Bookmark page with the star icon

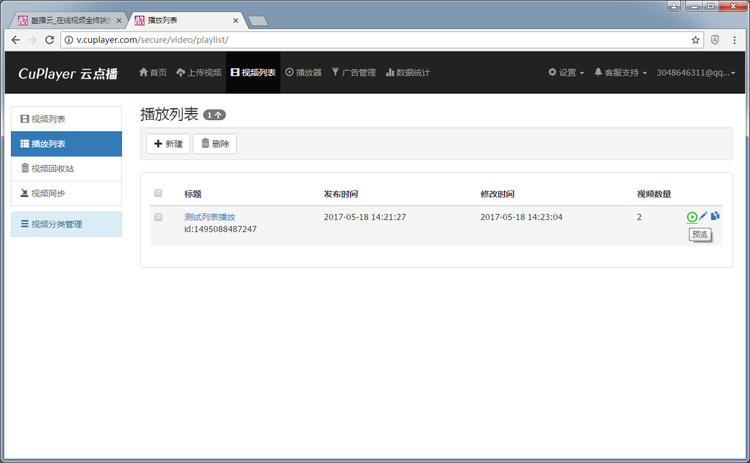(695, 40)
